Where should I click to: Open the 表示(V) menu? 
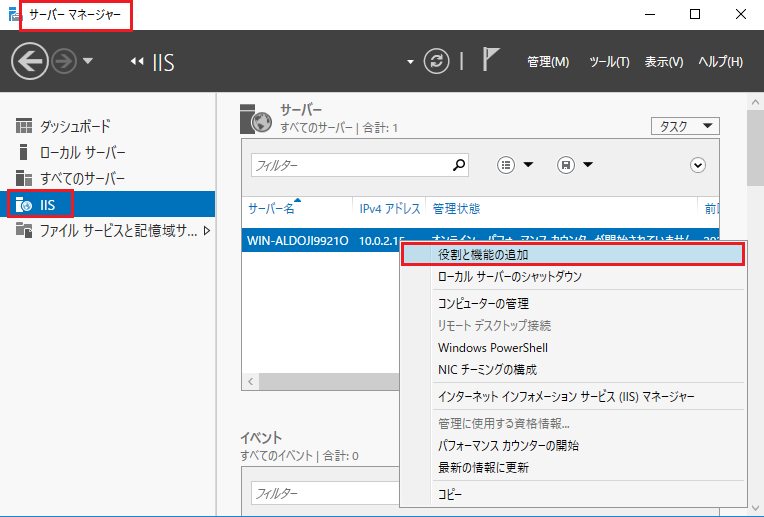coord(664,62)
